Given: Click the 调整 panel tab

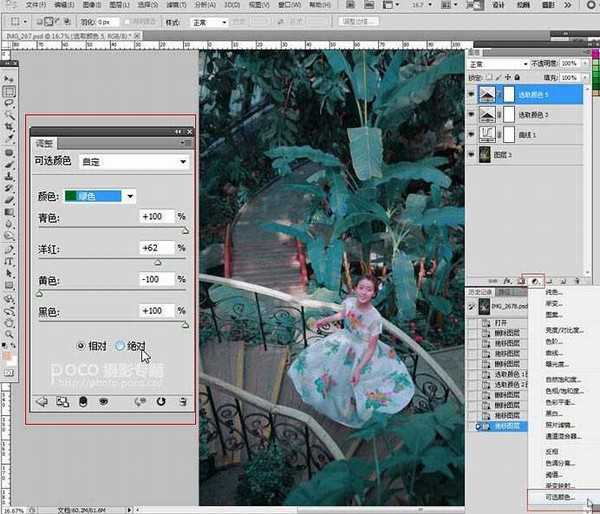Looking at the screenshot, I should coord(43,143).
